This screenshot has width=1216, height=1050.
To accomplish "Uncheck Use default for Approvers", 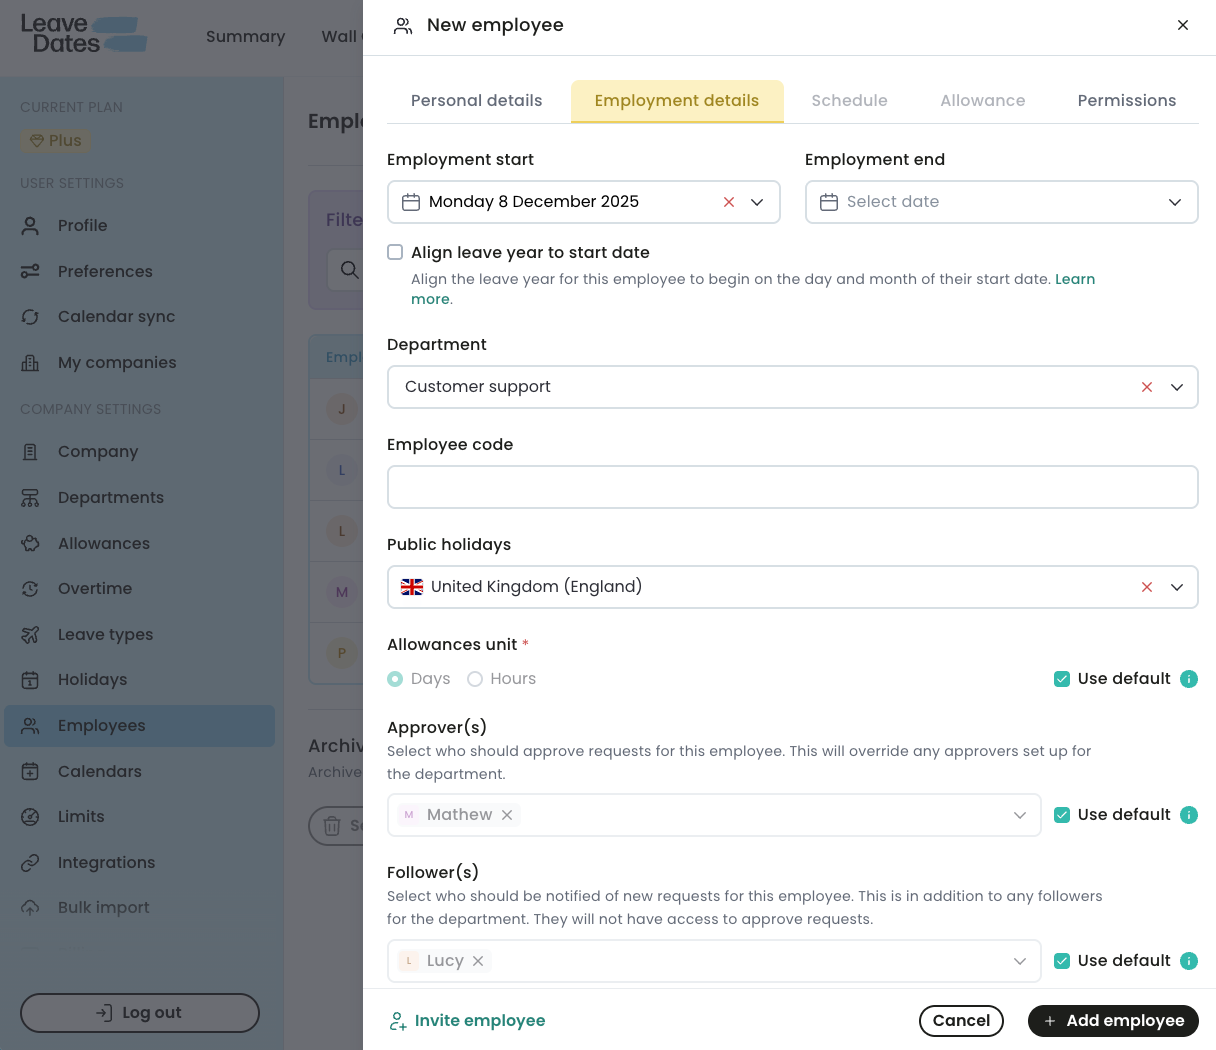I will [1062, 815].
